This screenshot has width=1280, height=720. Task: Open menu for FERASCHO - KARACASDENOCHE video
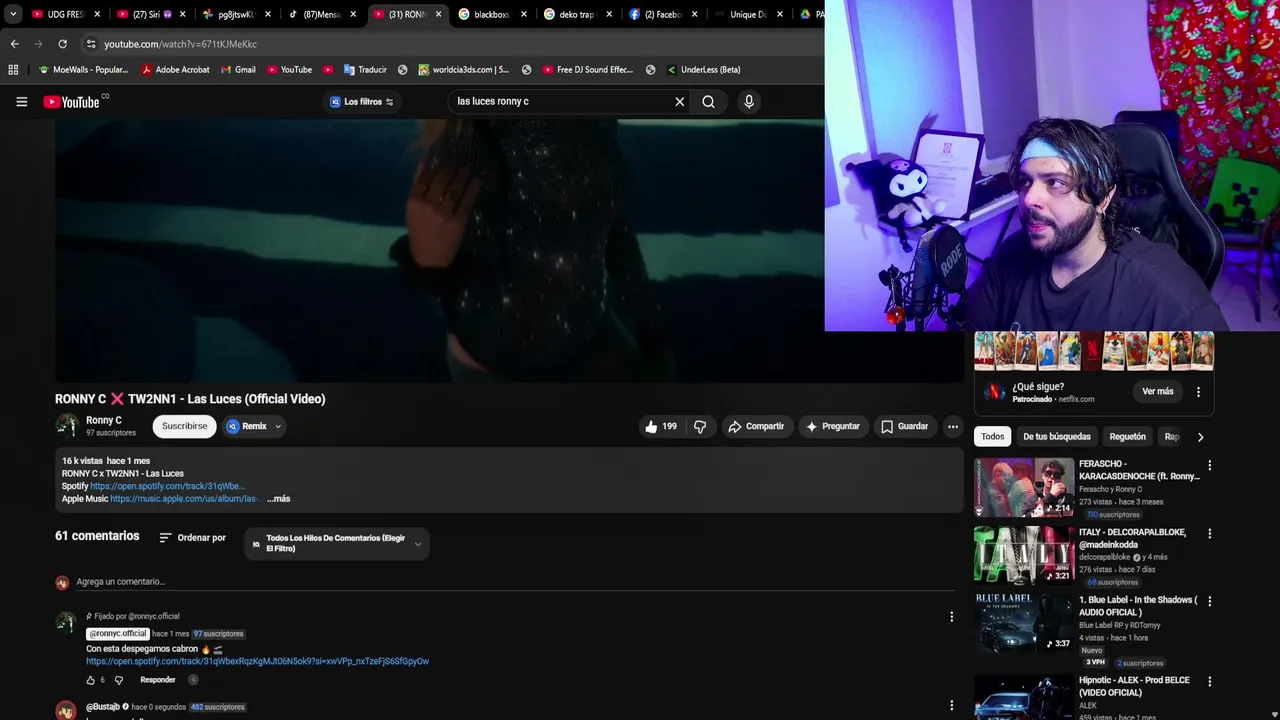pyautogui.click(x=1209, y=465)
